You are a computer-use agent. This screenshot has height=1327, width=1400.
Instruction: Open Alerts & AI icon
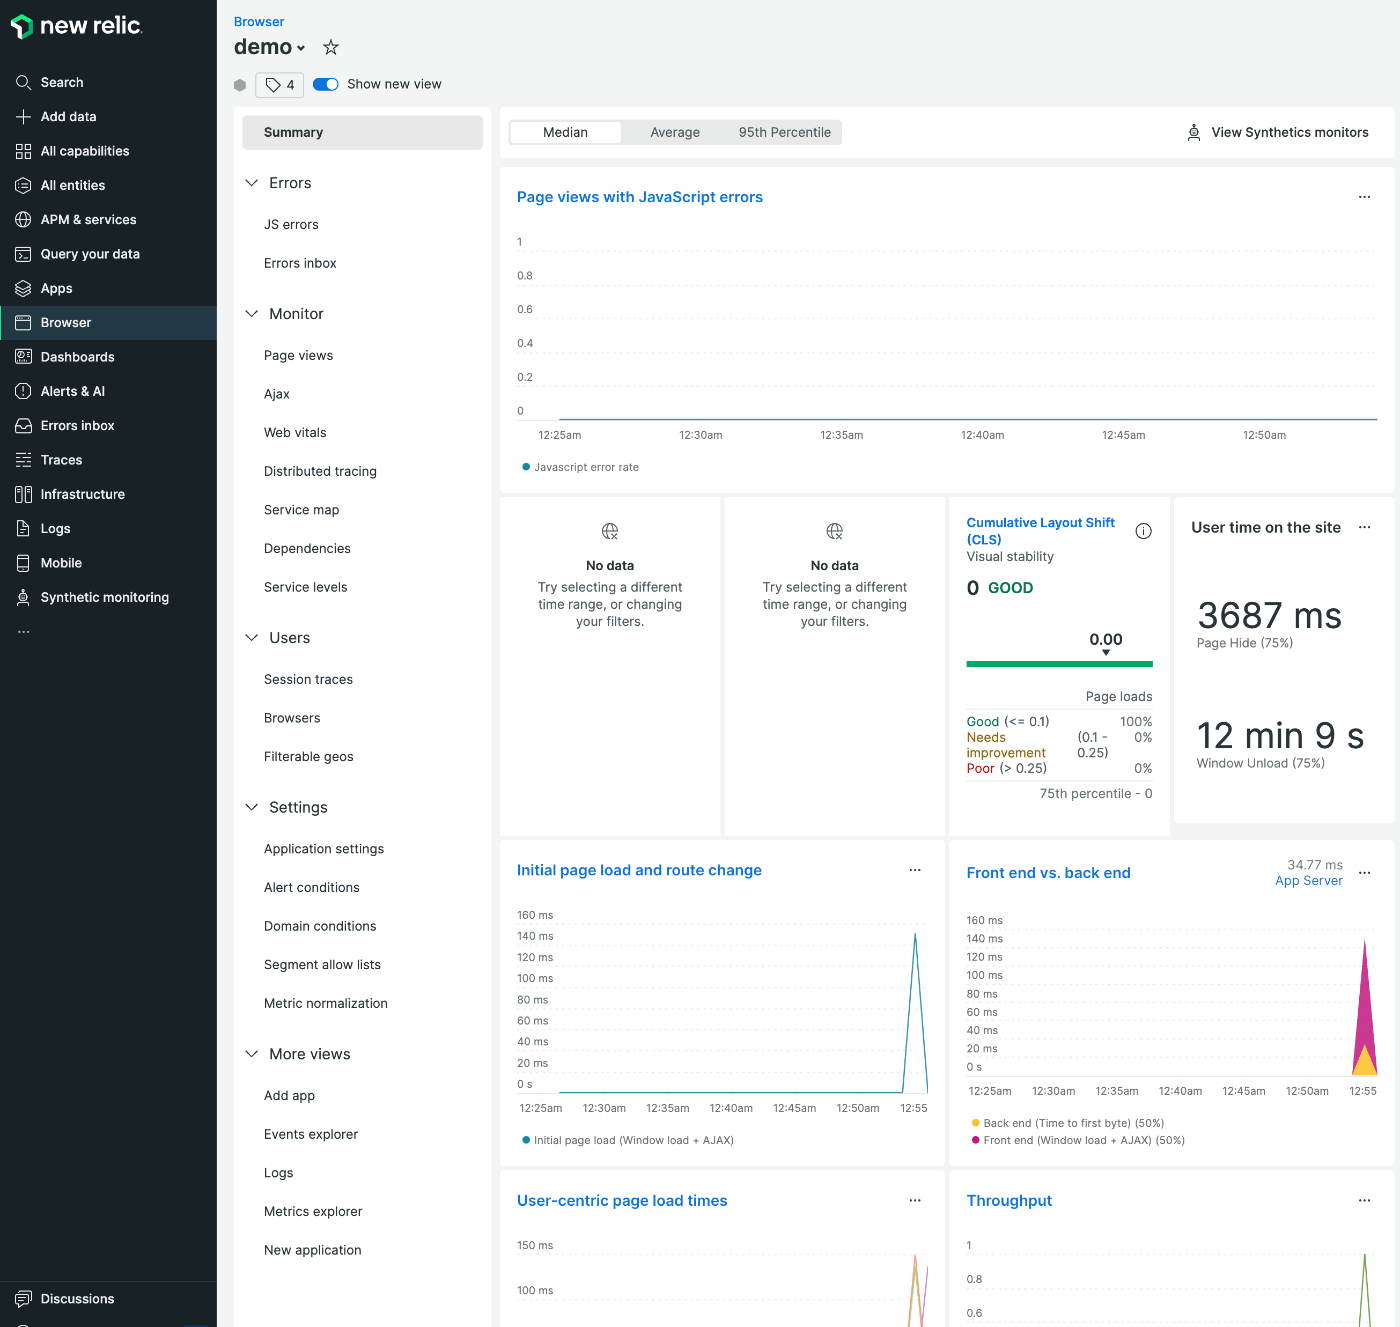point(23,391)
